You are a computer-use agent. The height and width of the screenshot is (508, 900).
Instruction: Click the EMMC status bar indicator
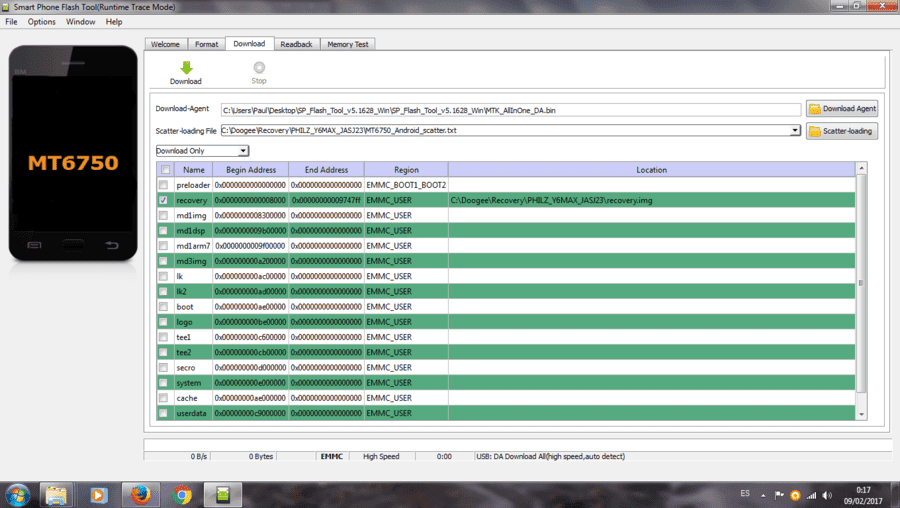[x=331, y=456]
